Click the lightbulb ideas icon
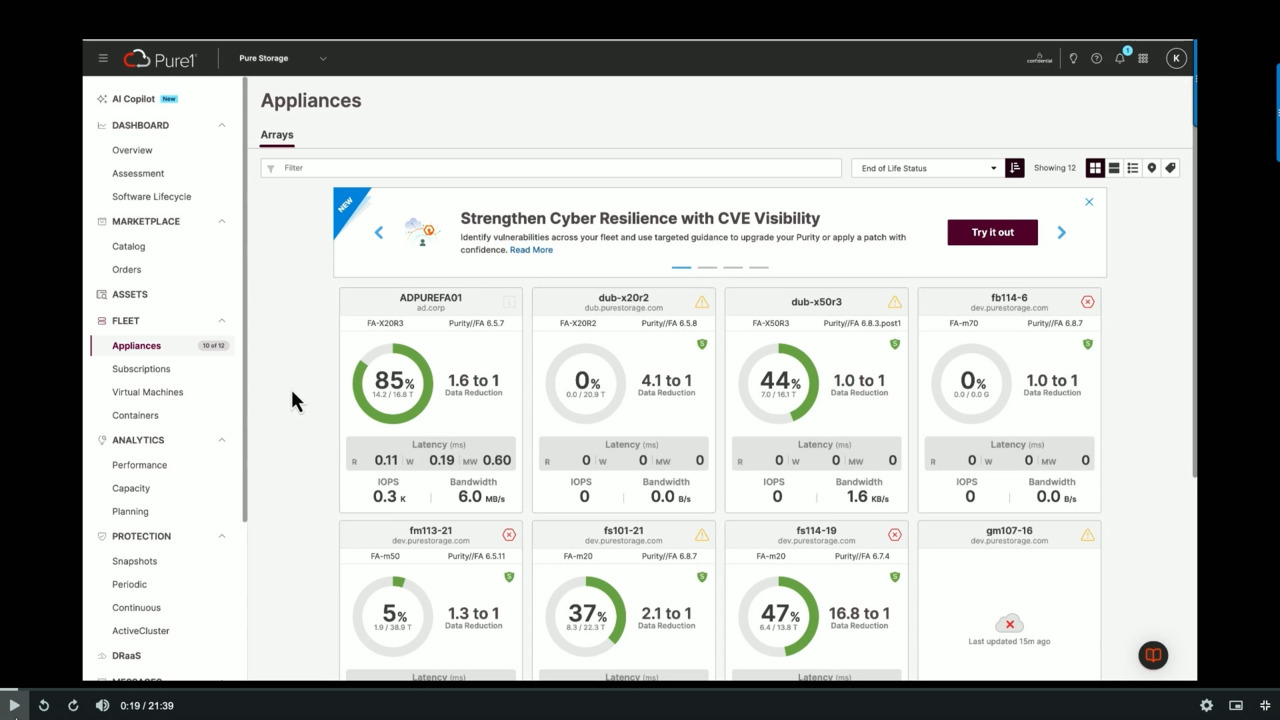The height and width of the screenshot is (720, 1280). pyautogui.click(x=1073, y=58)
